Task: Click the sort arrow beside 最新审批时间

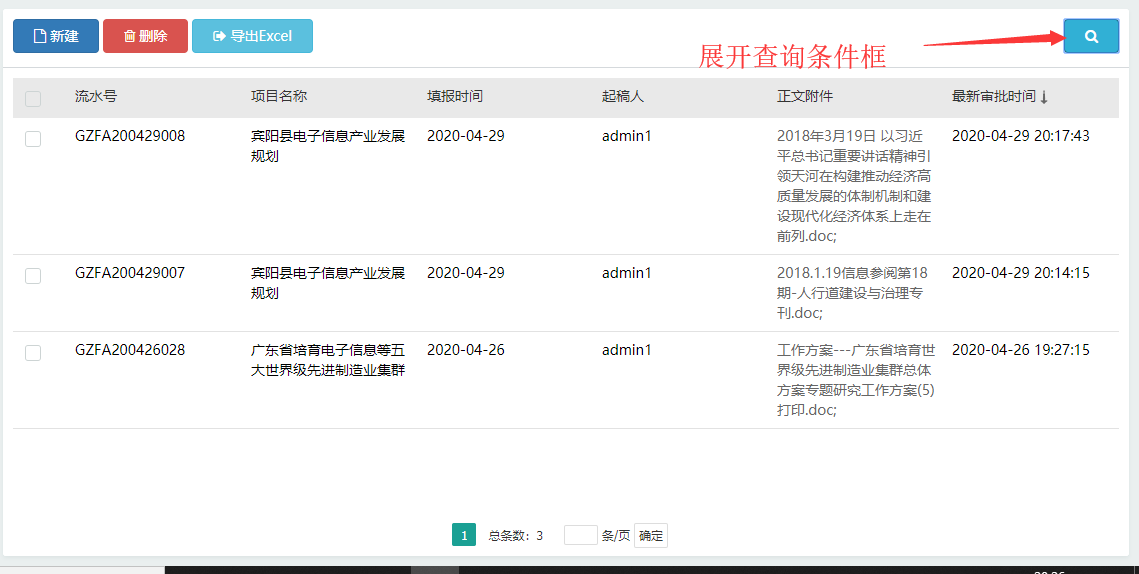Action: pyautogui.click(x=1044, y=97)
